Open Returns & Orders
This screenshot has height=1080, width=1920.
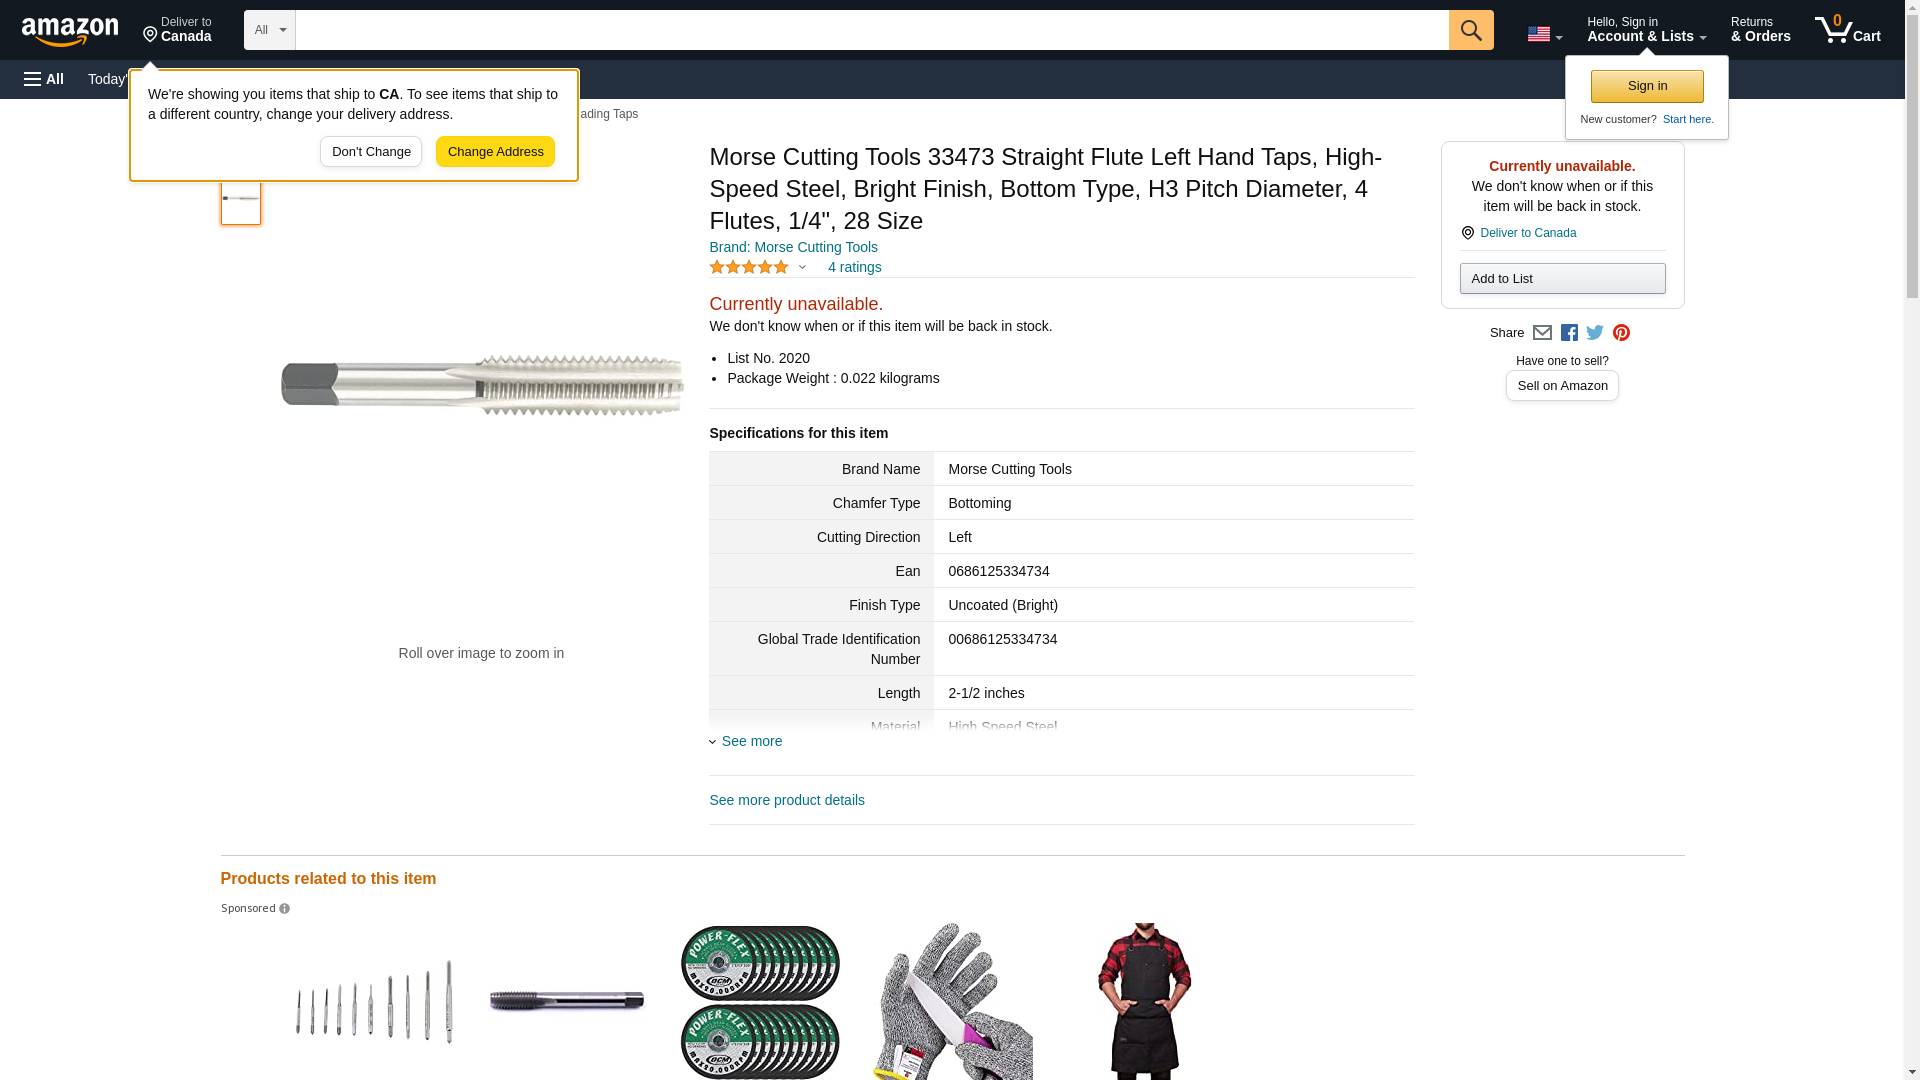tap(1760, 30)
